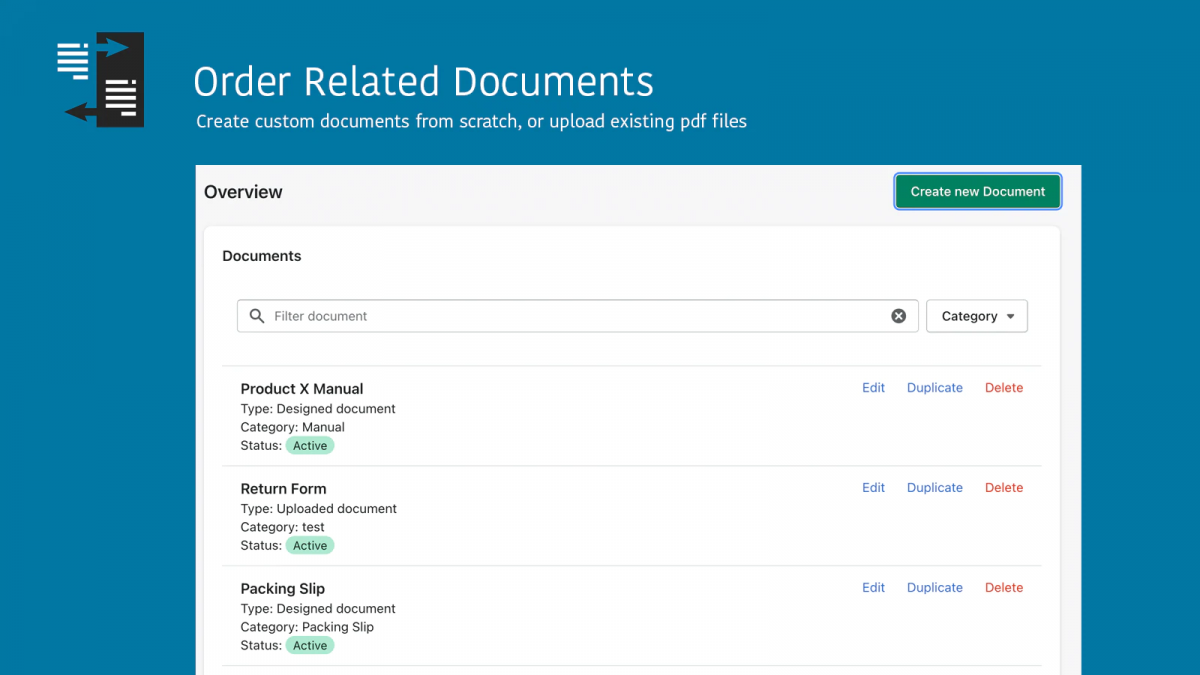Open the Product X Manual title
The image size is (1200, 675).
click(x=301, y=389)
